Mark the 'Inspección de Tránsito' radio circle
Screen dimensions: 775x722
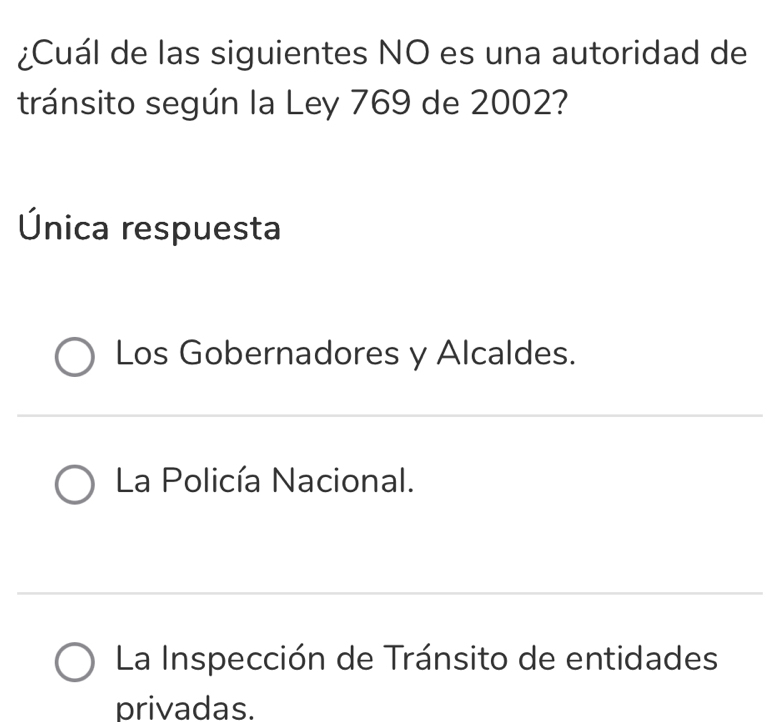point(75,662)
